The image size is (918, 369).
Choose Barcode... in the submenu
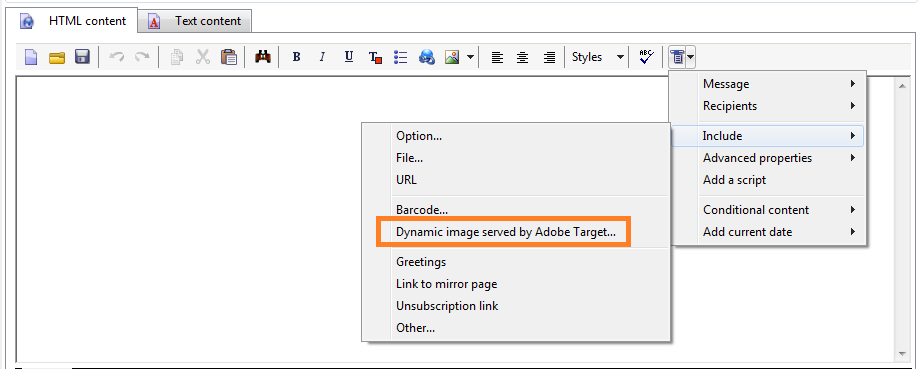pyautogui.click(x=516, y=210)
